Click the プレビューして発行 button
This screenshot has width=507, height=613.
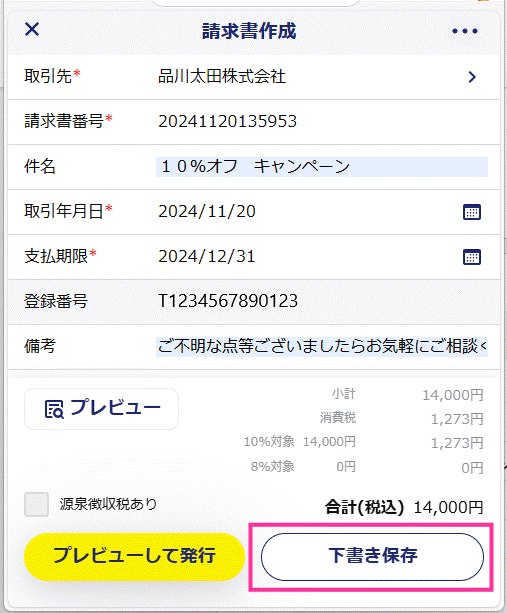(x=134, y=556)
